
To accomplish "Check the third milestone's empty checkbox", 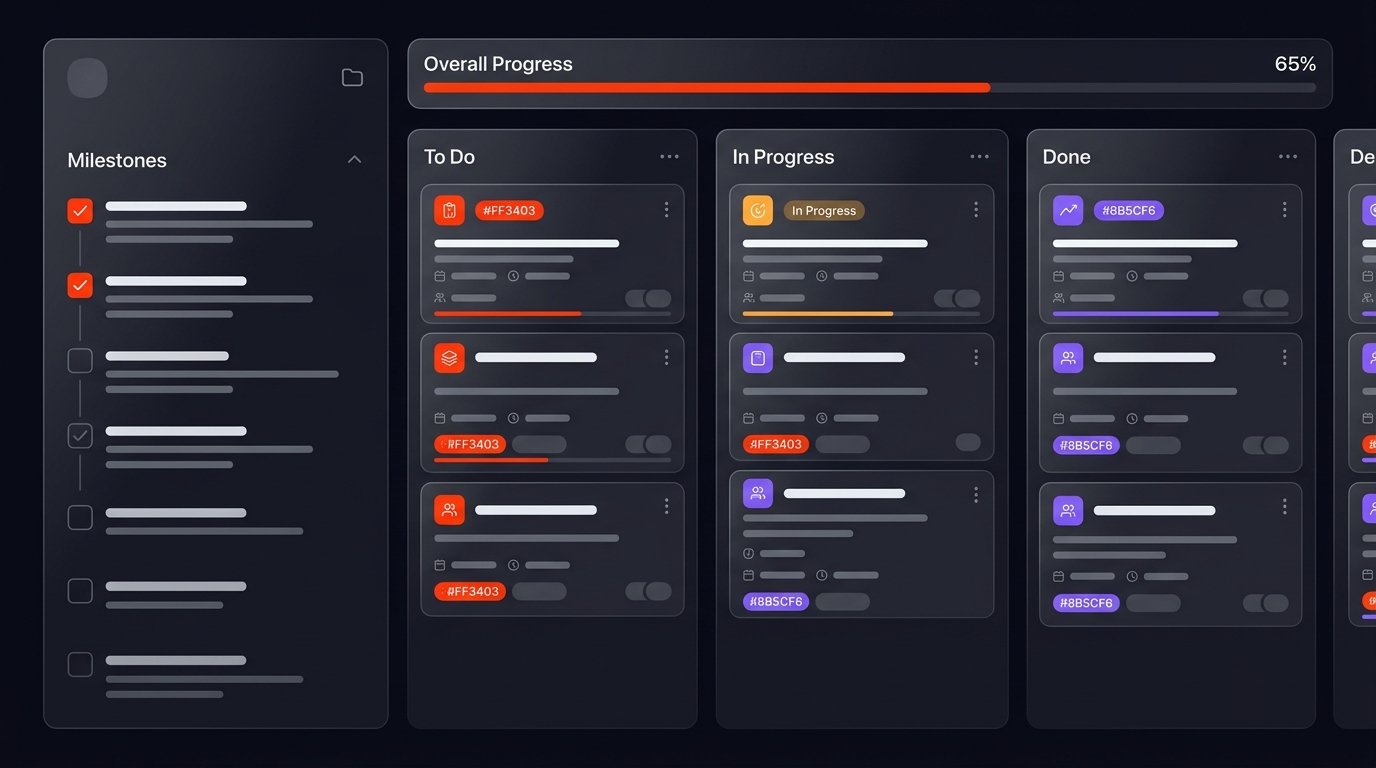I will (80, 360).
